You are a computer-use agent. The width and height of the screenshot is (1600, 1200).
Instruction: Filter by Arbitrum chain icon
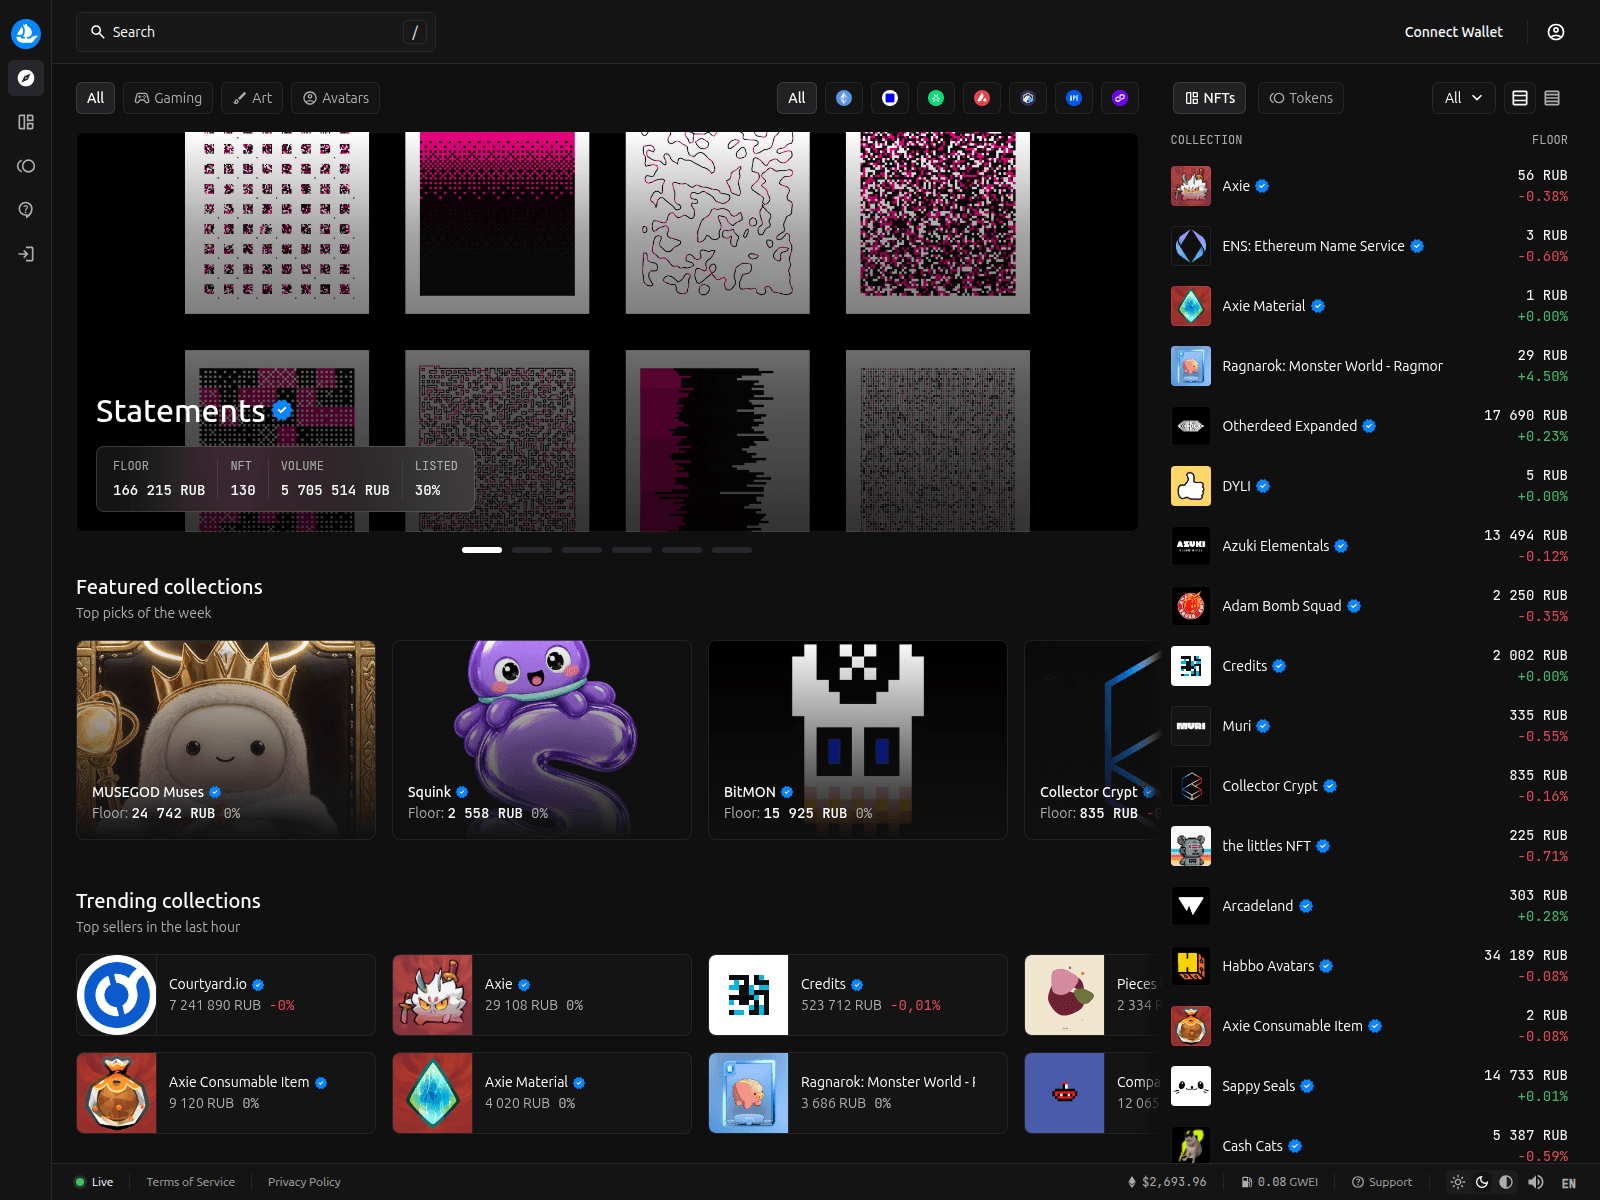click(x=1028, y=98)
